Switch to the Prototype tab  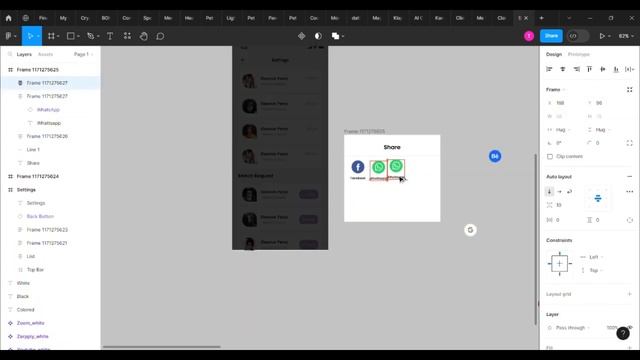pos(578,54)
